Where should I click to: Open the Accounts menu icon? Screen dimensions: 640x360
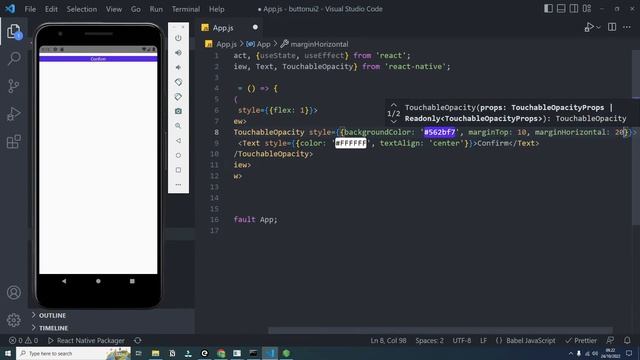point(13,292)
